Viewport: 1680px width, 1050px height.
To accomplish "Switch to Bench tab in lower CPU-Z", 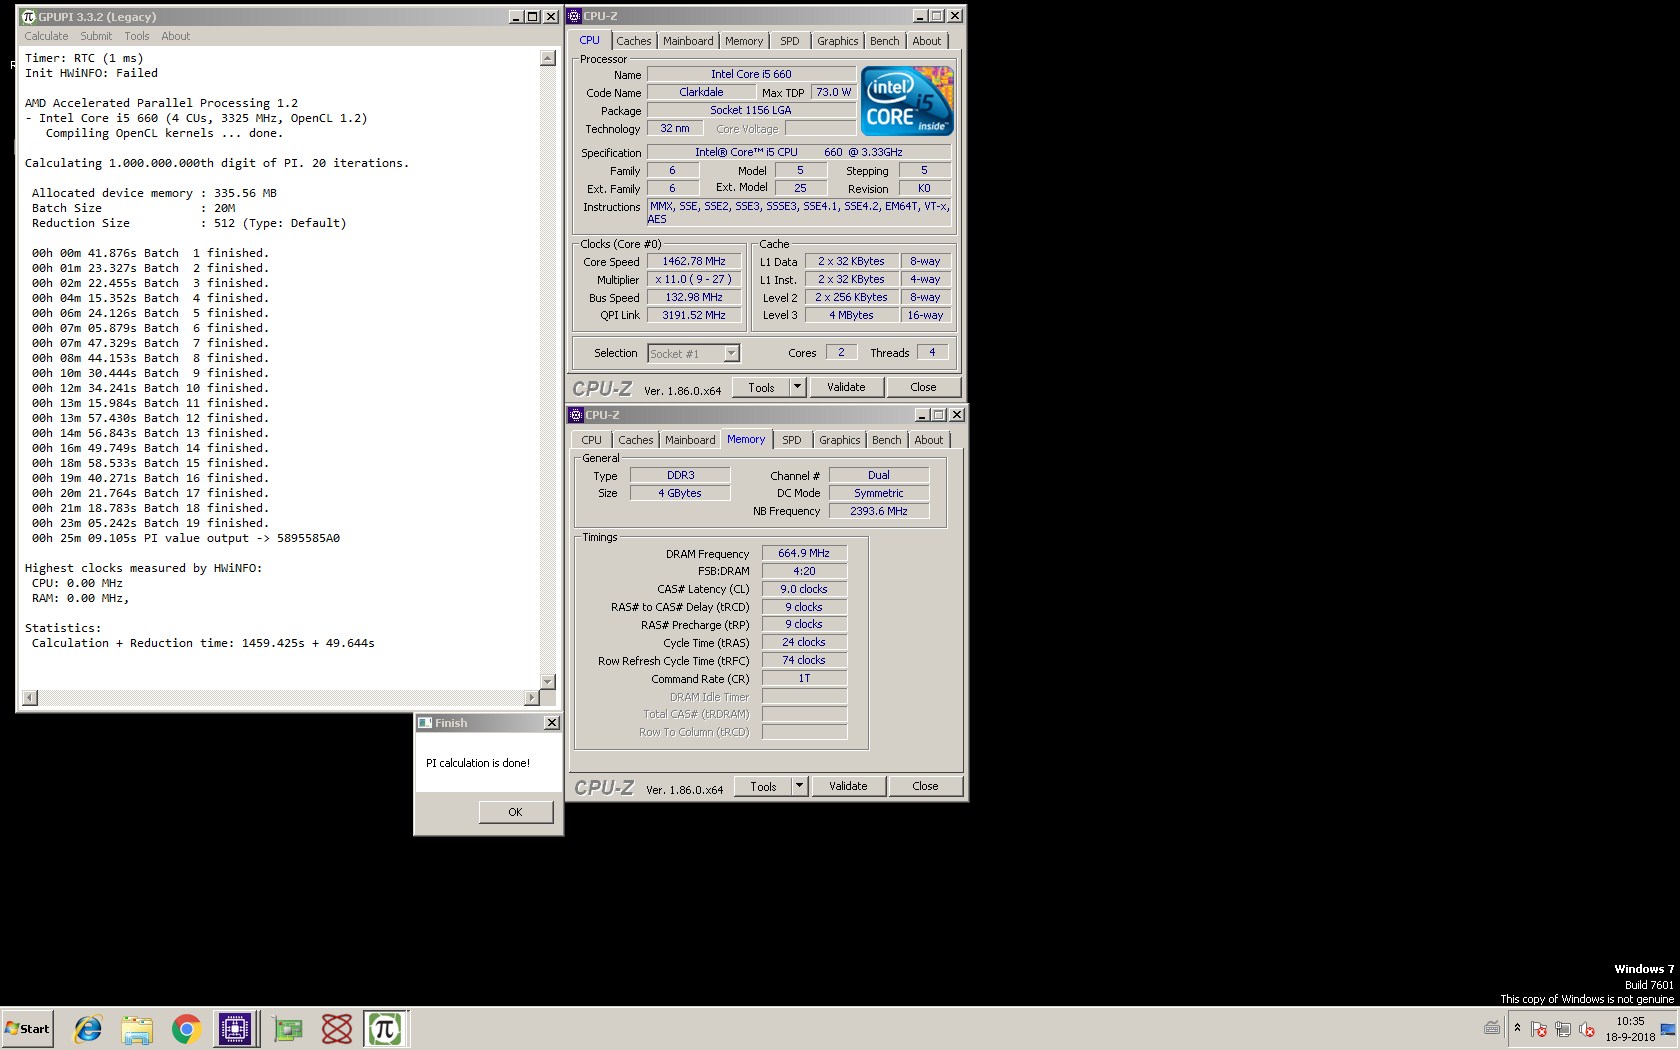I will [x=887, y=440].
